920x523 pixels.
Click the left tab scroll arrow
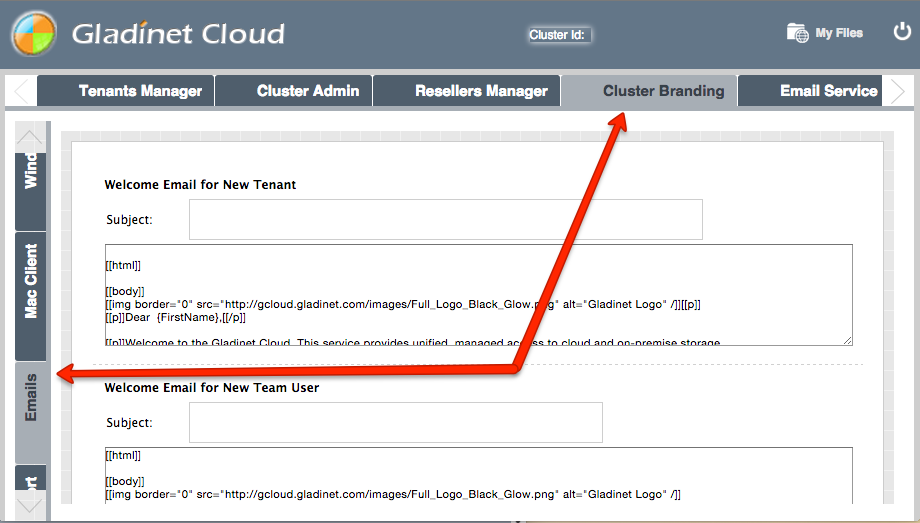tap(22, 91)
